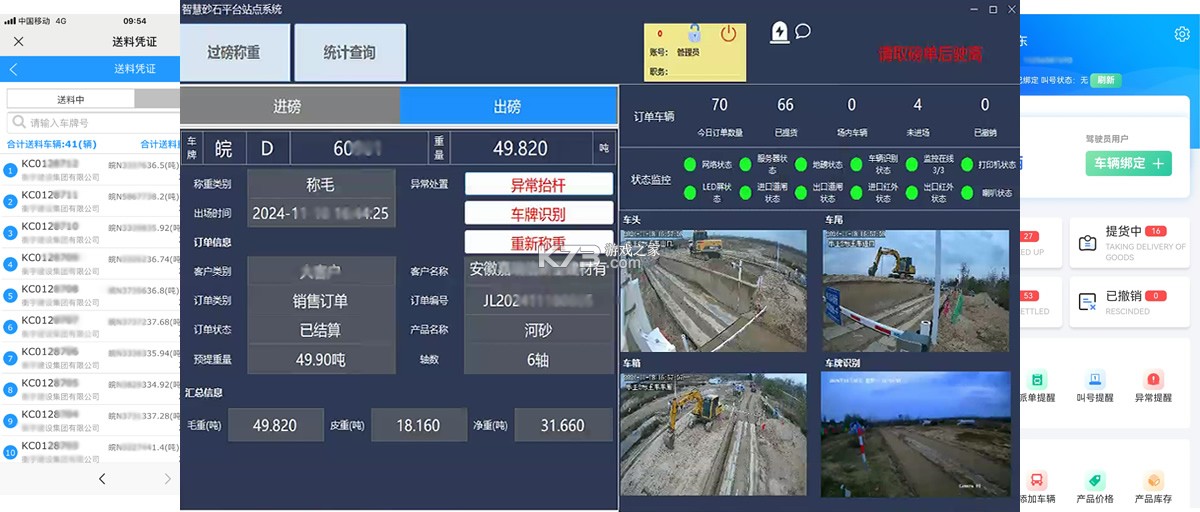Click the license plate province field 皖
The image size is (1200, 512).
(x=223, y=149)
